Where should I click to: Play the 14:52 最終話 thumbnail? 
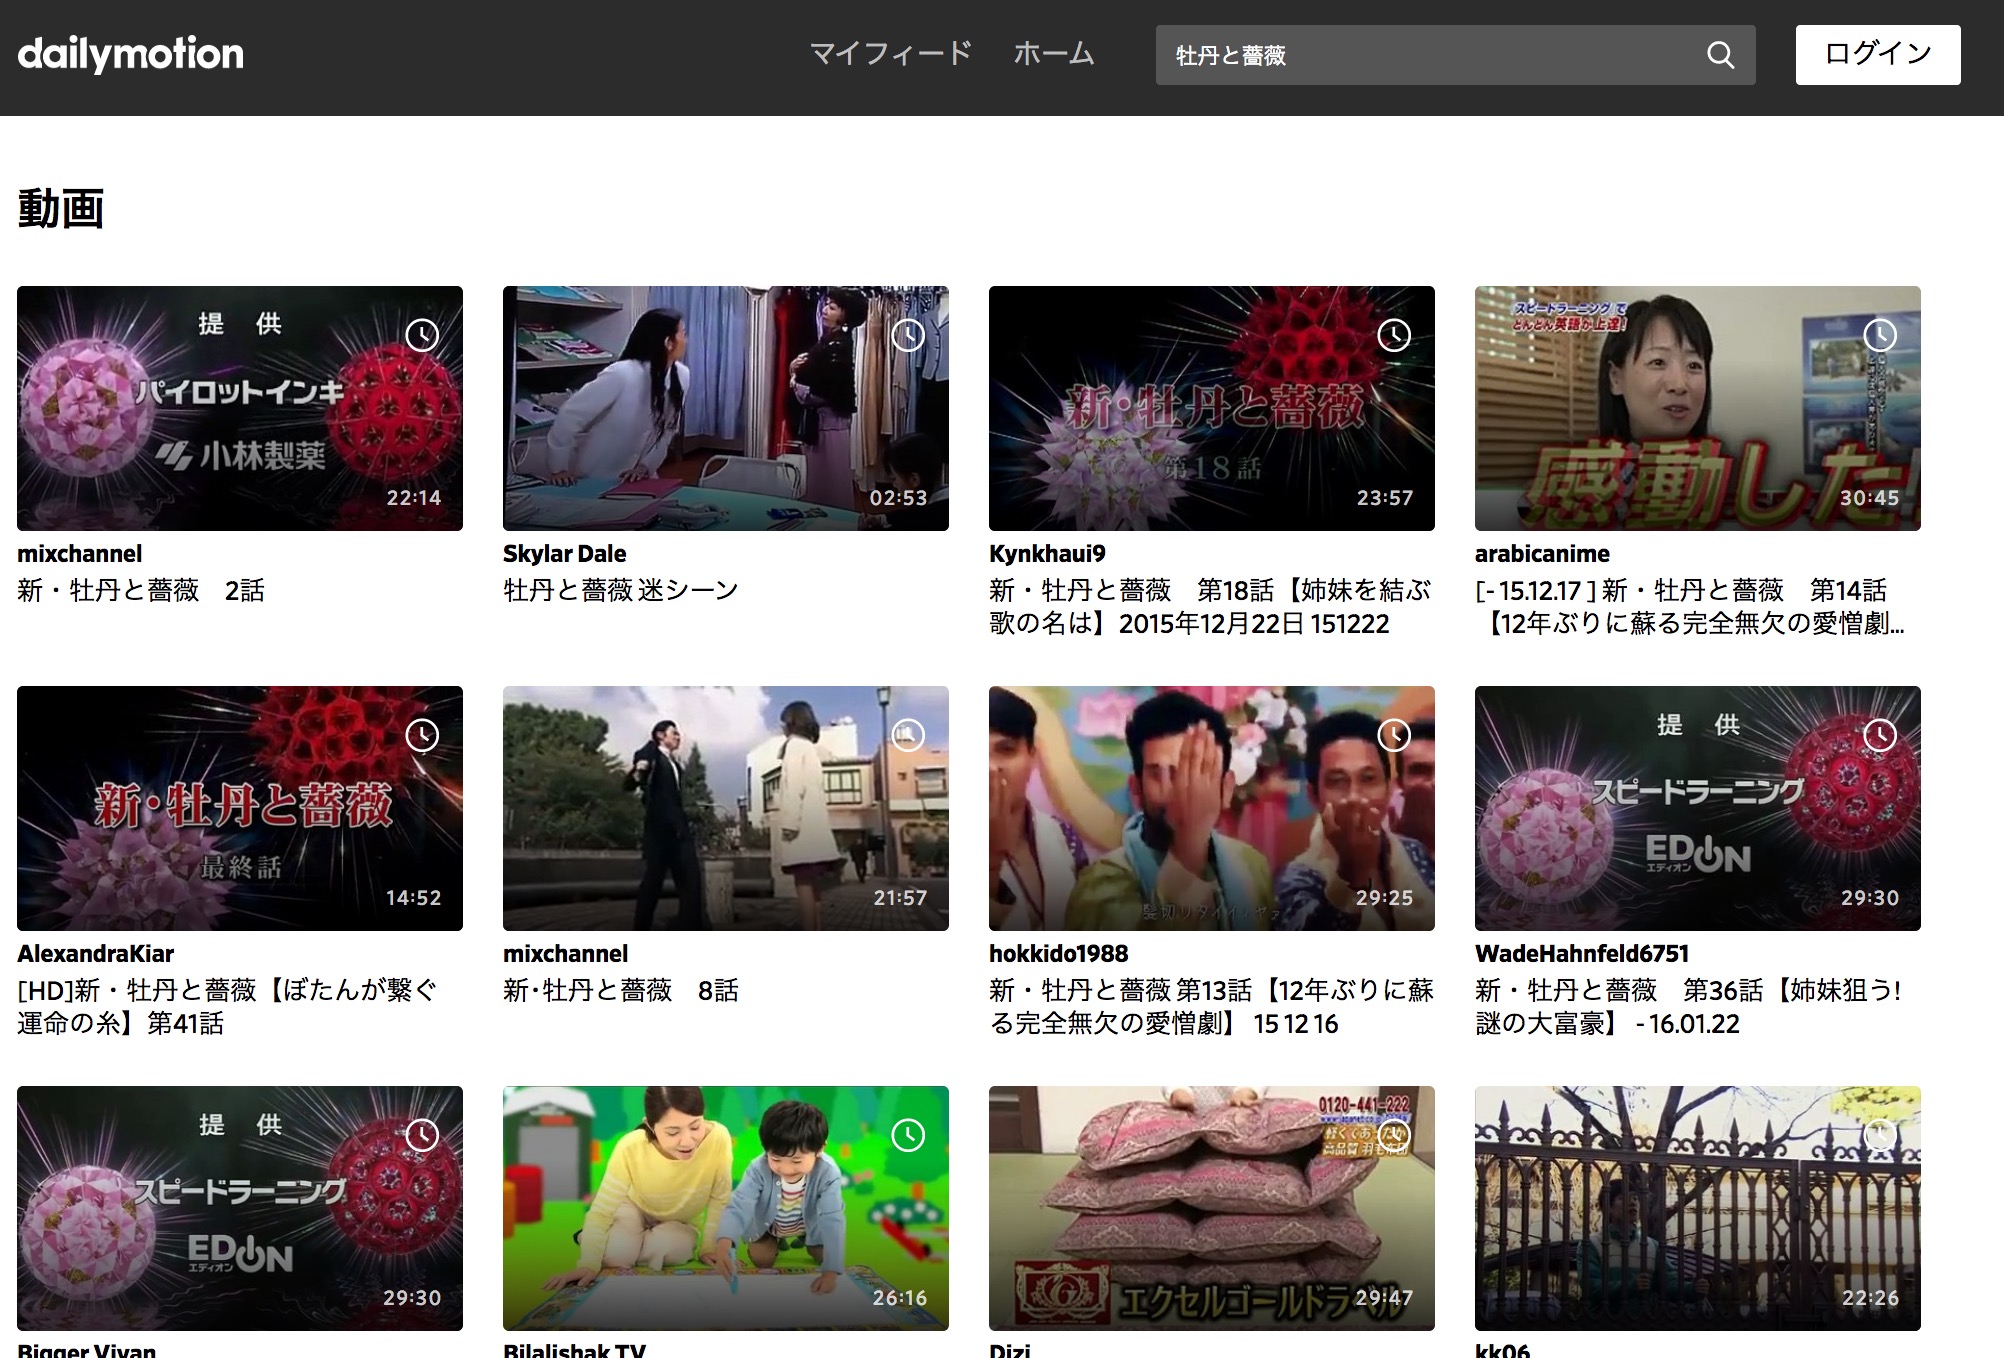point(240,808)
